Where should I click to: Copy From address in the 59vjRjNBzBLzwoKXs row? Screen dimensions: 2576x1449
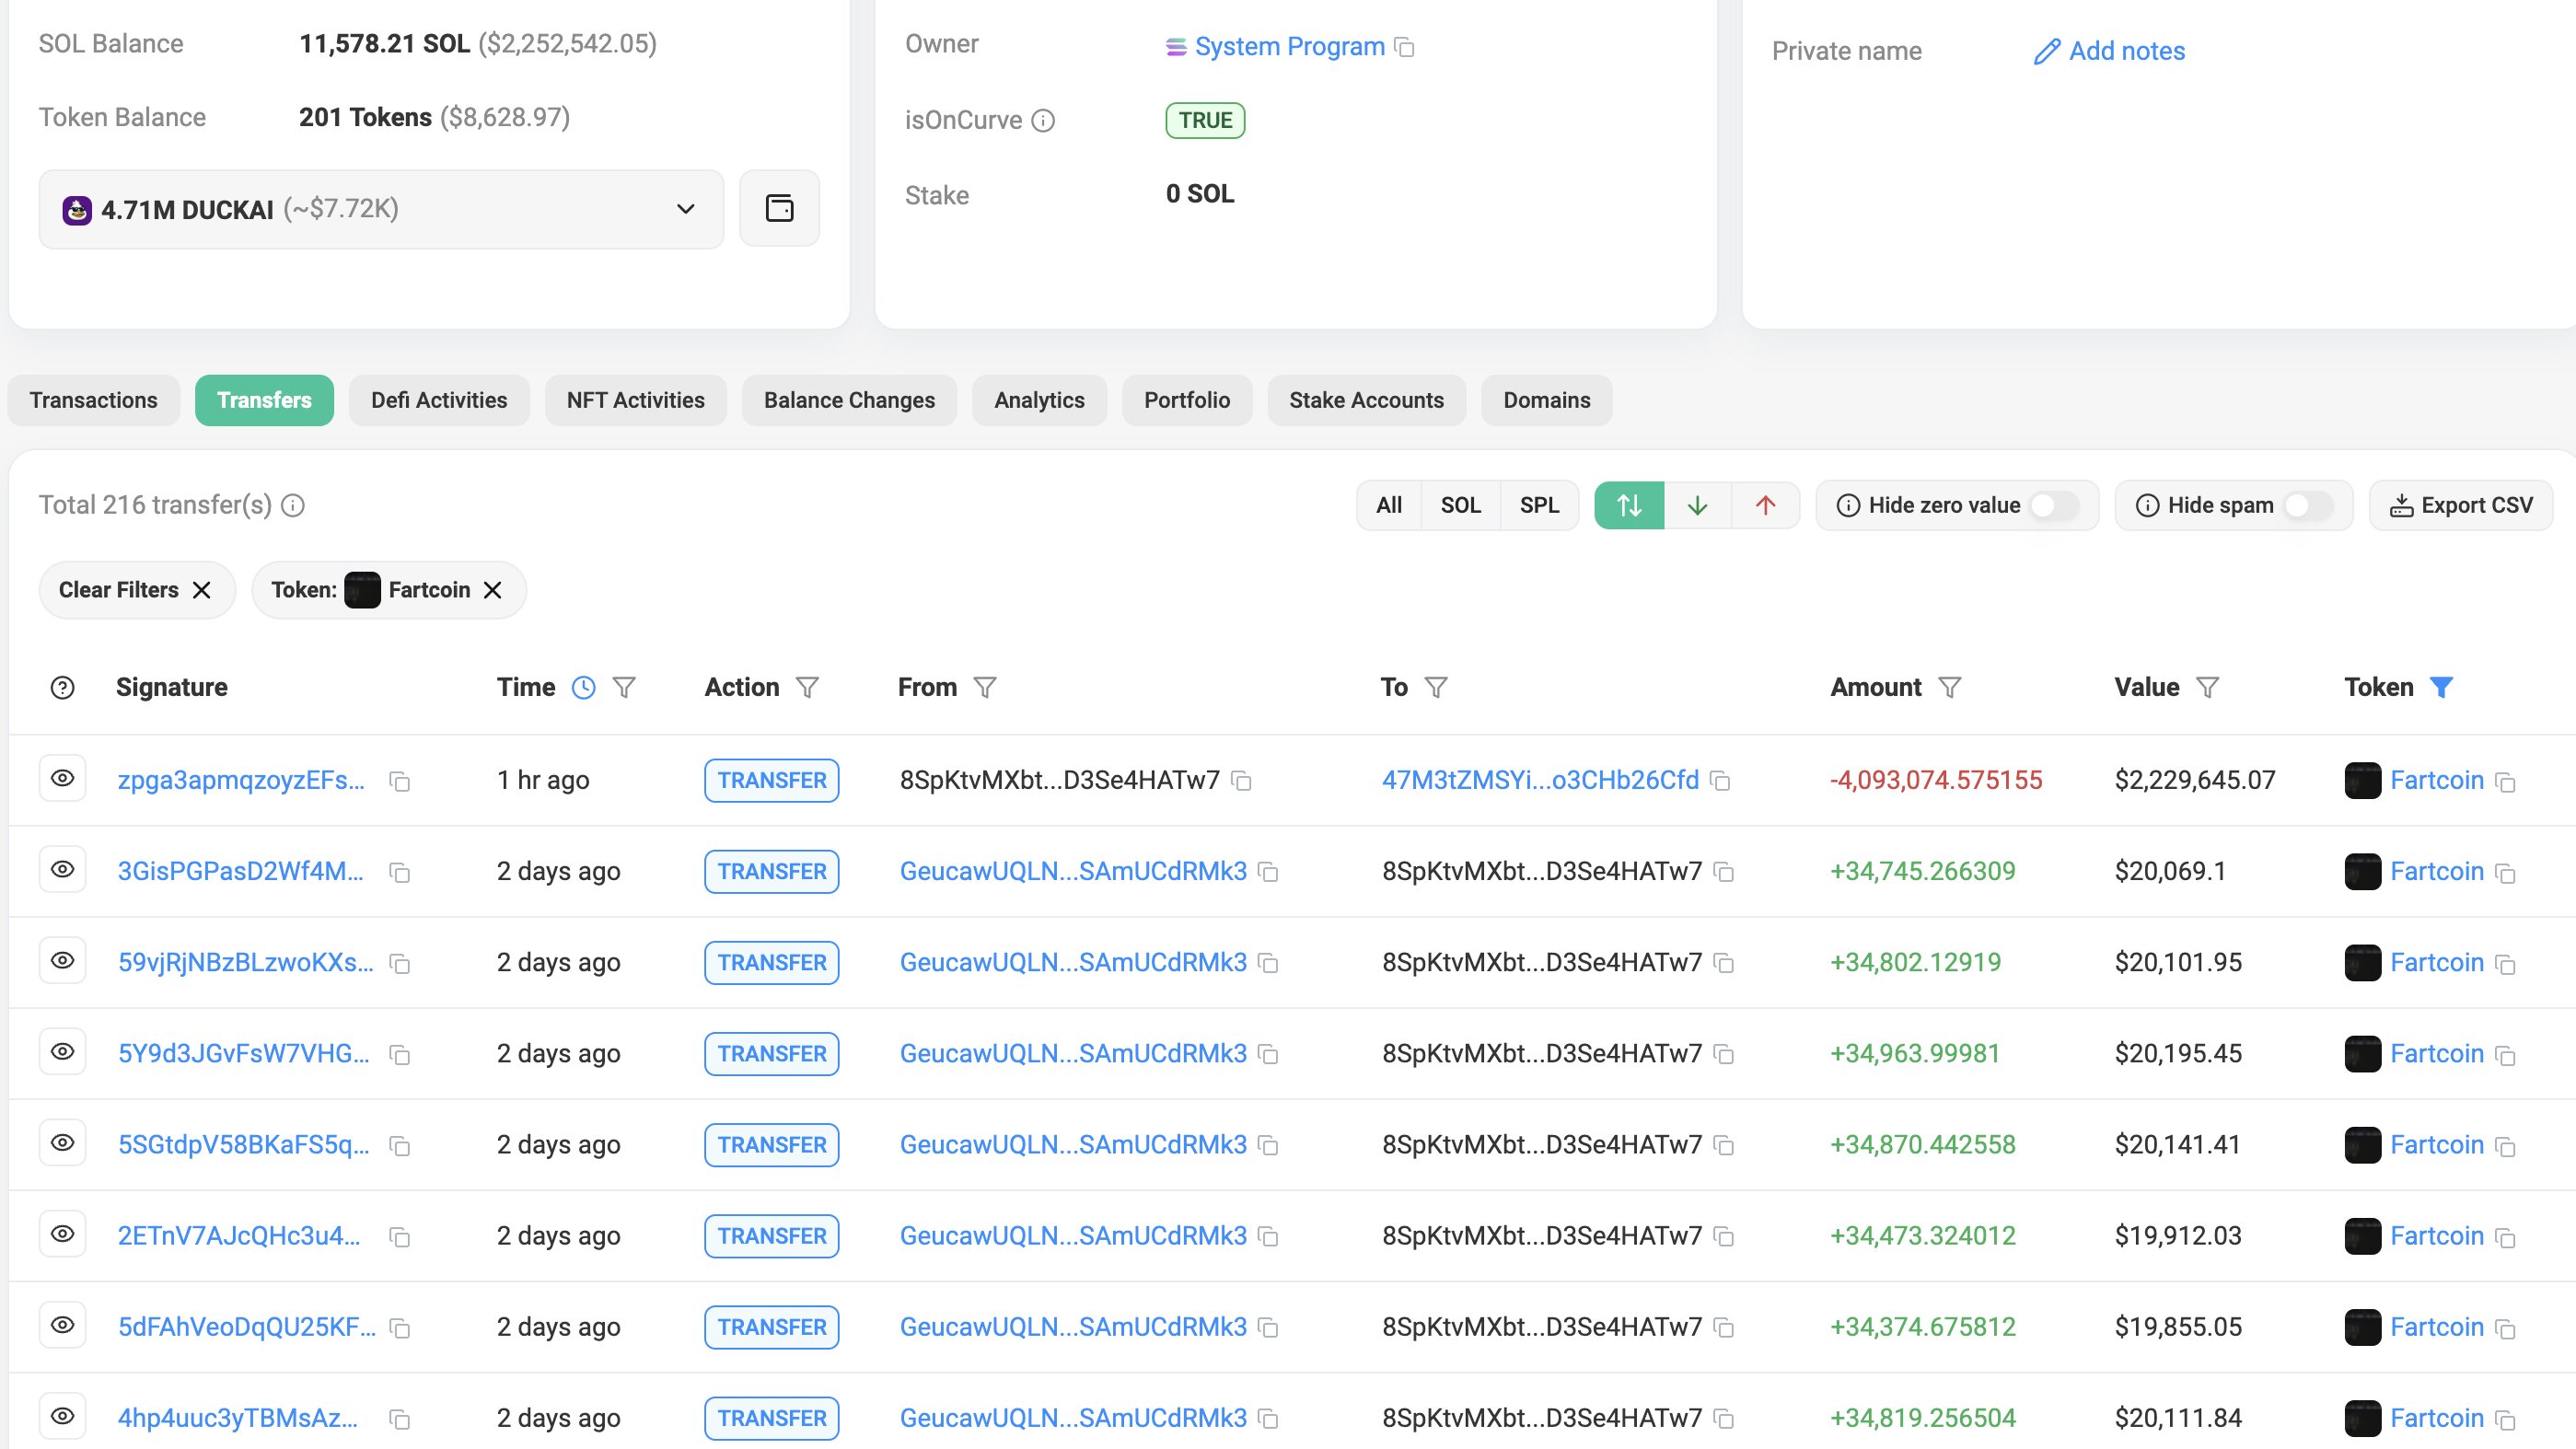pos(1268,963)
